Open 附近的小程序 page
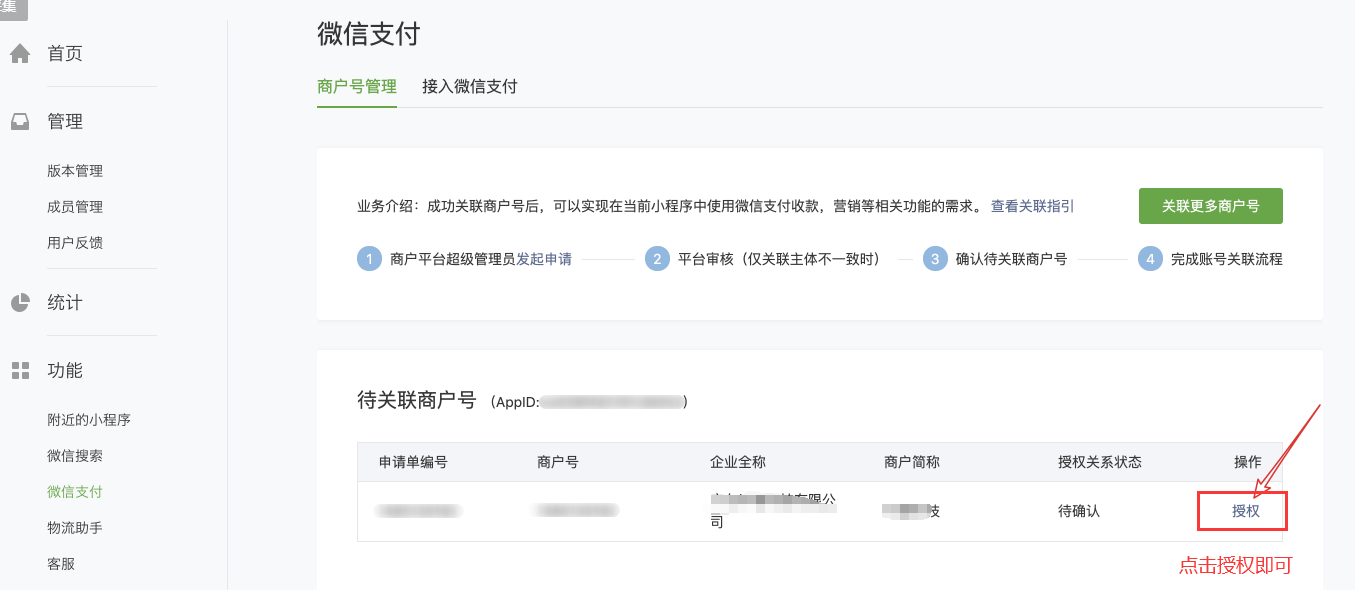 [89, 420]
